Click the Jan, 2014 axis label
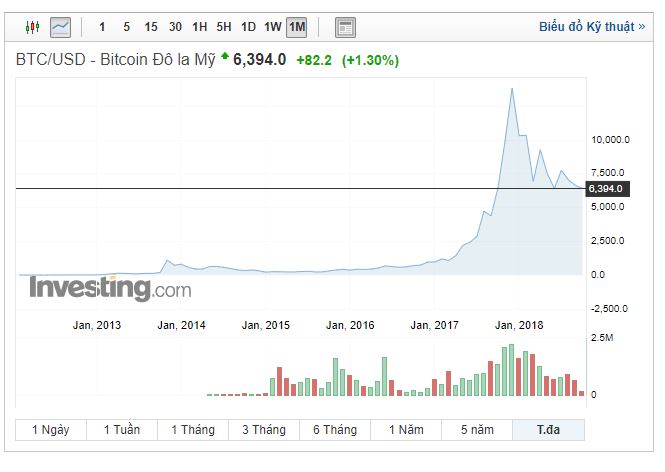This screenshot has width=665, height=472. [181, 325]
